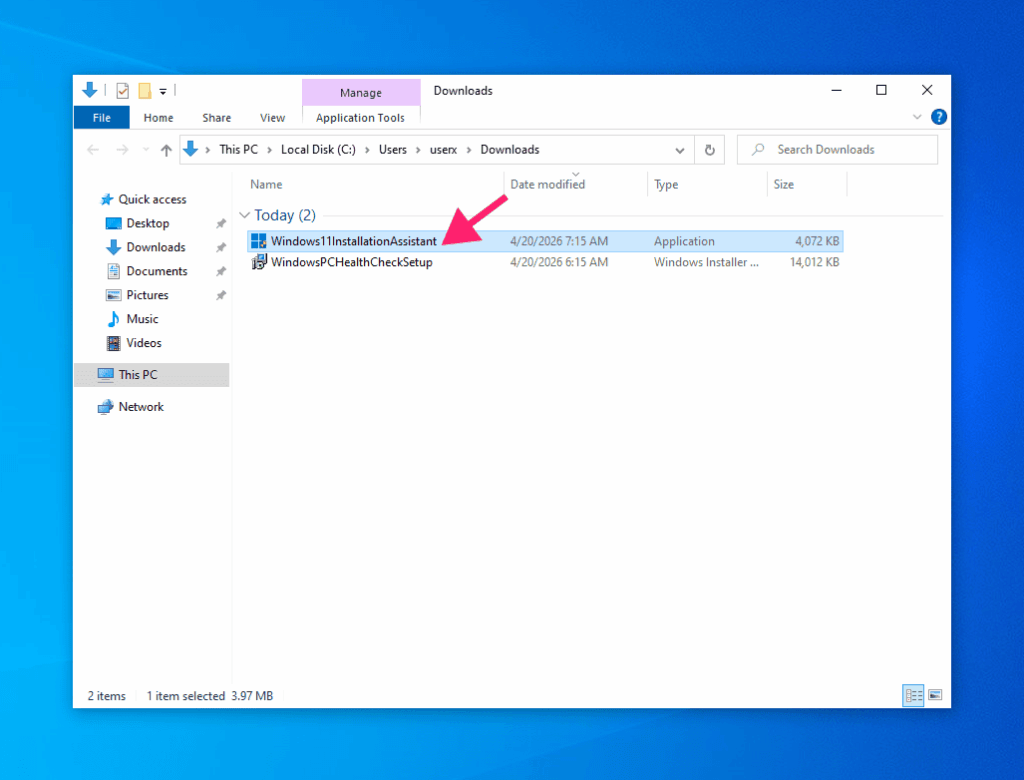
Task: Open Help with question mark icon
Action: click(938, 117)
